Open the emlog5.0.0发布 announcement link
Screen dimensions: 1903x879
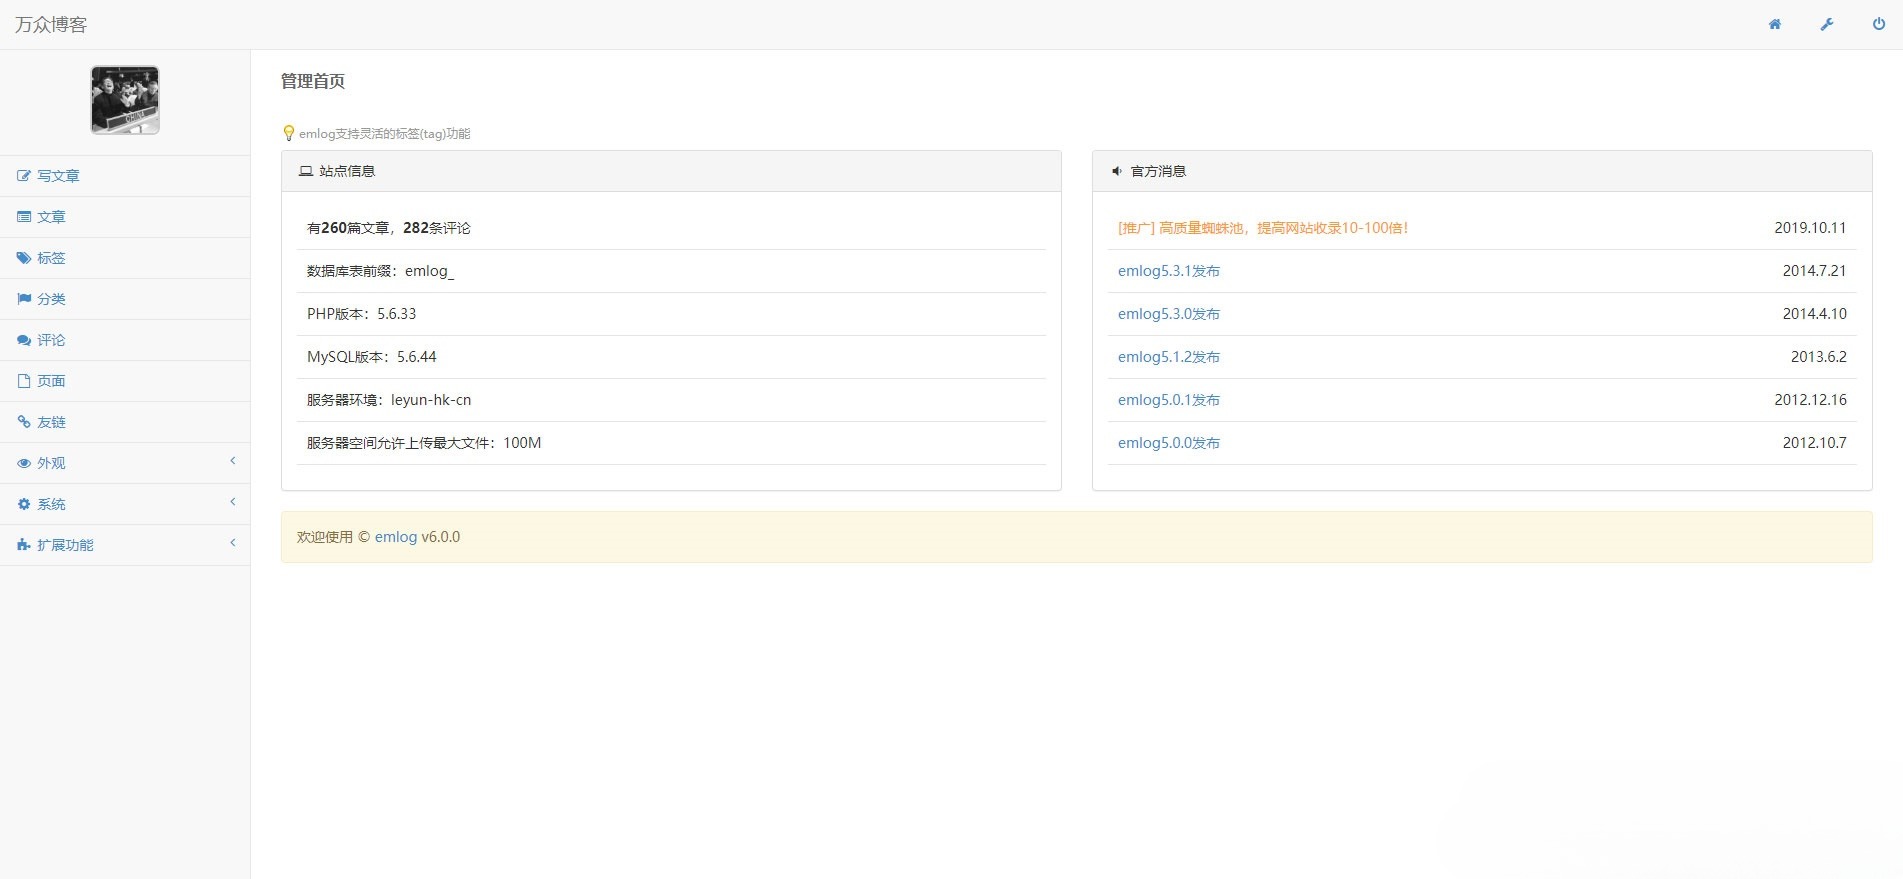1168,443
